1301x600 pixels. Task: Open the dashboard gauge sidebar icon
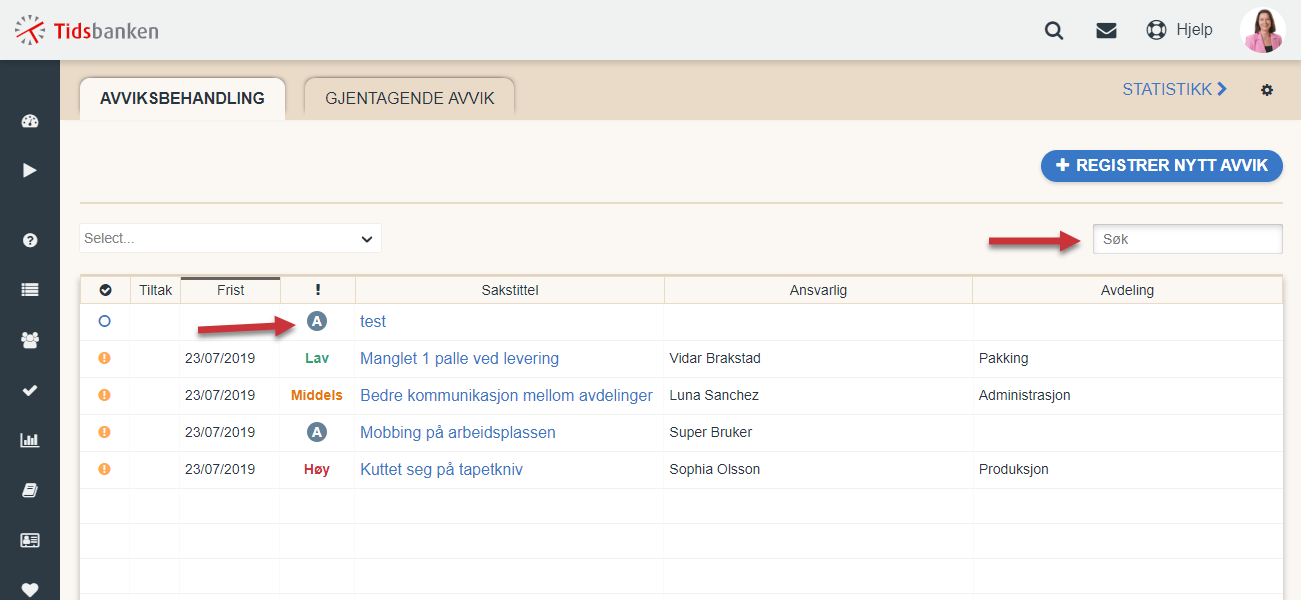click(x=29, y=122)
